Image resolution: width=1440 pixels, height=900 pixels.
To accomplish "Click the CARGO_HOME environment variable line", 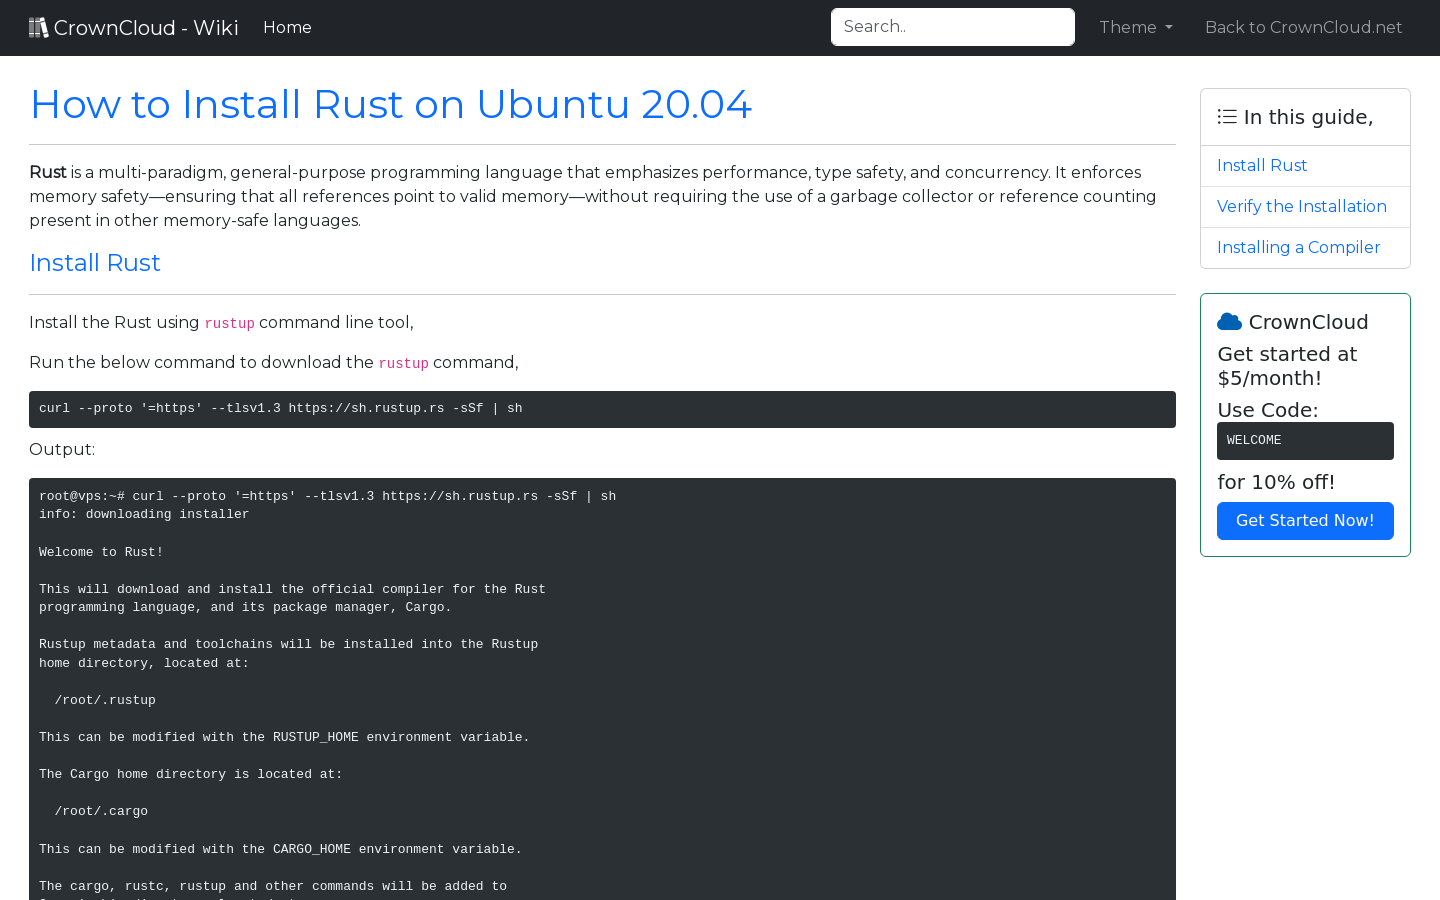I will point(280,849).
